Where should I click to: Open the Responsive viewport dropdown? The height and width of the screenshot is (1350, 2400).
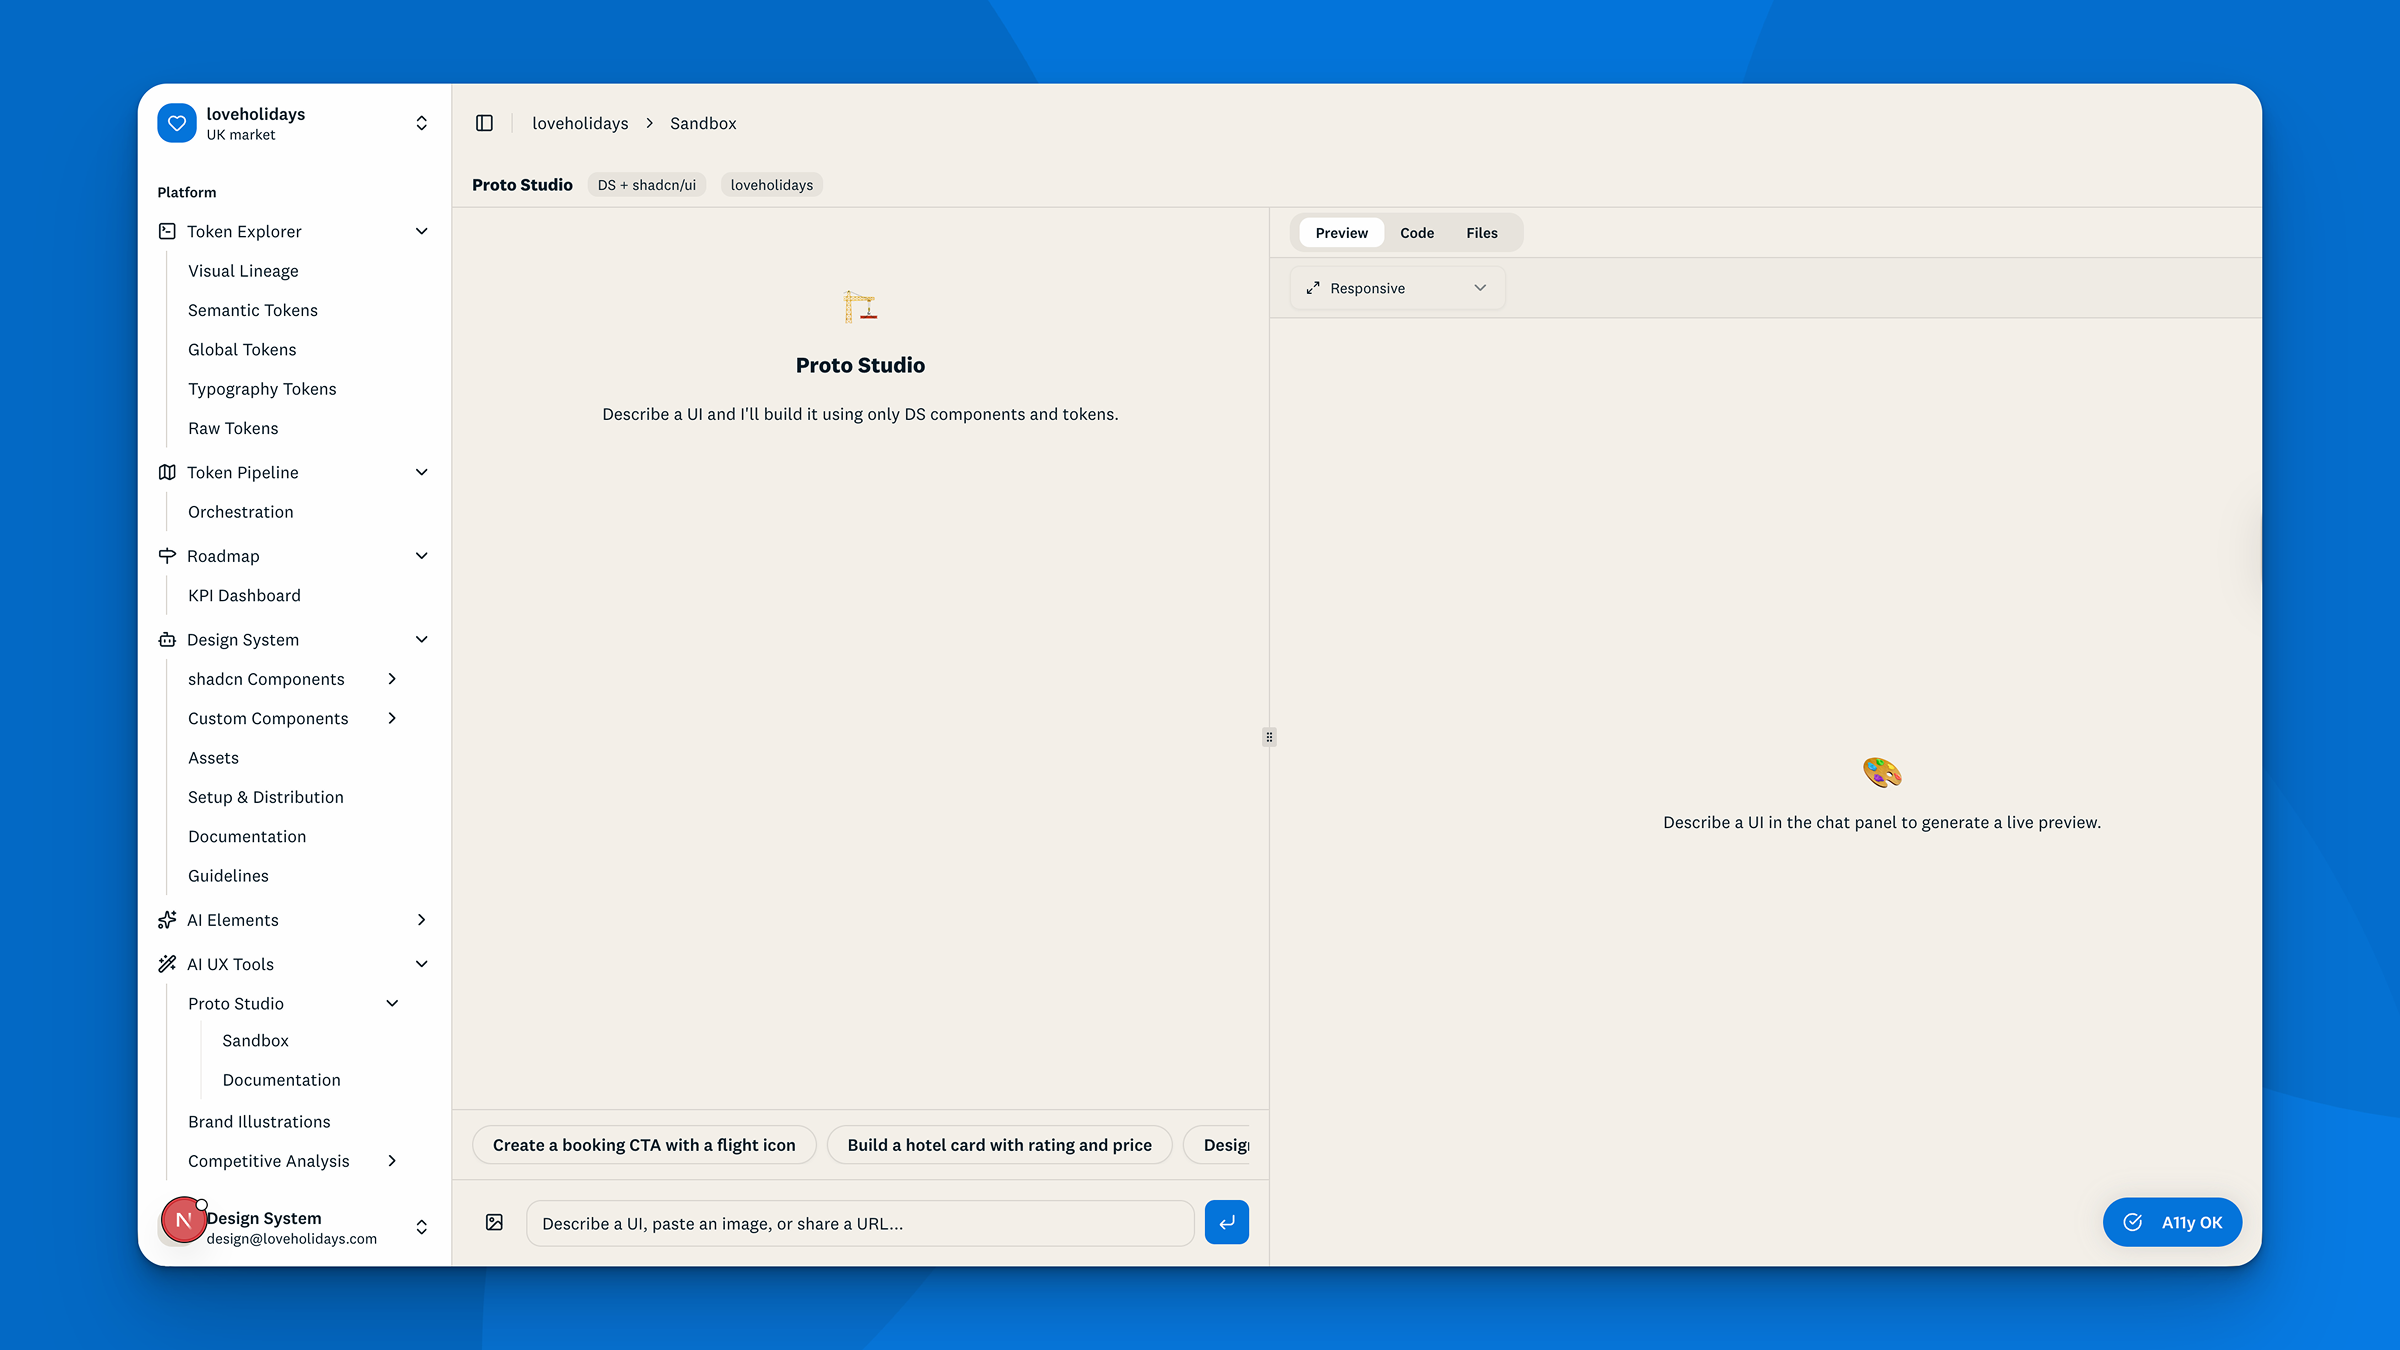pyautogui.click(x=1397, y=288)
